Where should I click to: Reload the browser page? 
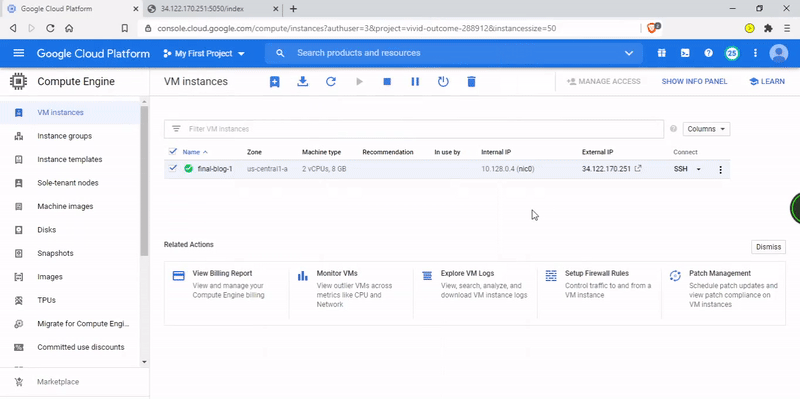[x=50, y=29]
